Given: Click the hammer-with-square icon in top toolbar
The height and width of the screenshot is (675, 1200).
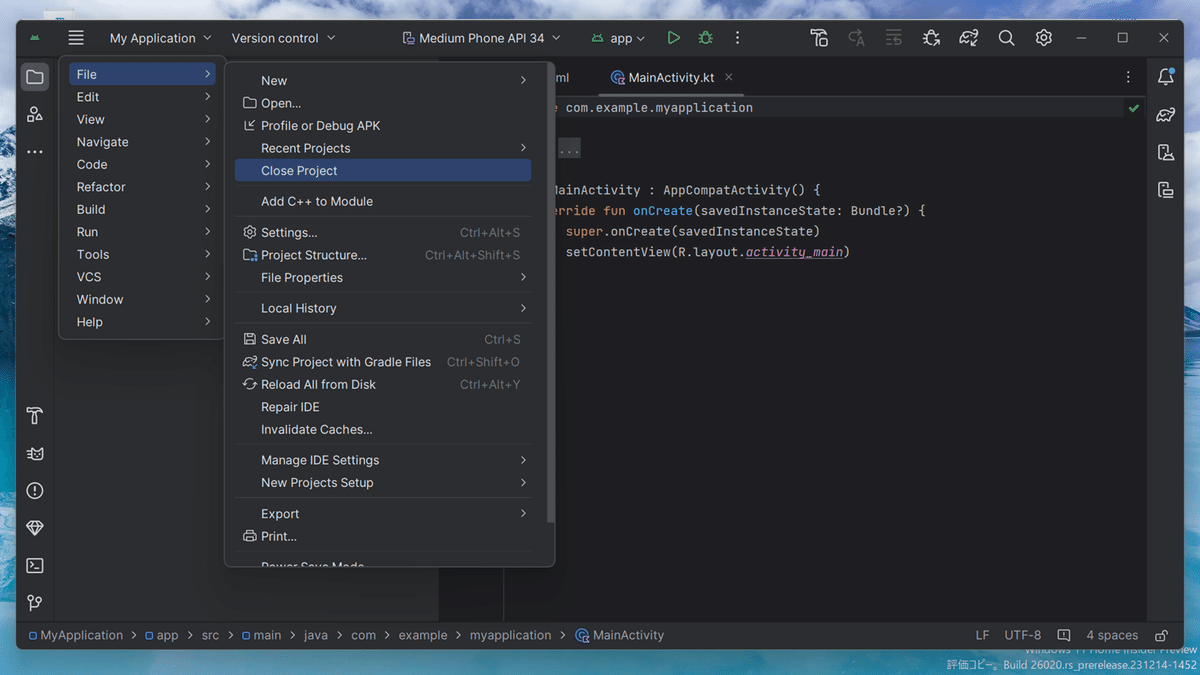Looking at the screenshot, I should click(x=819, y=38).
